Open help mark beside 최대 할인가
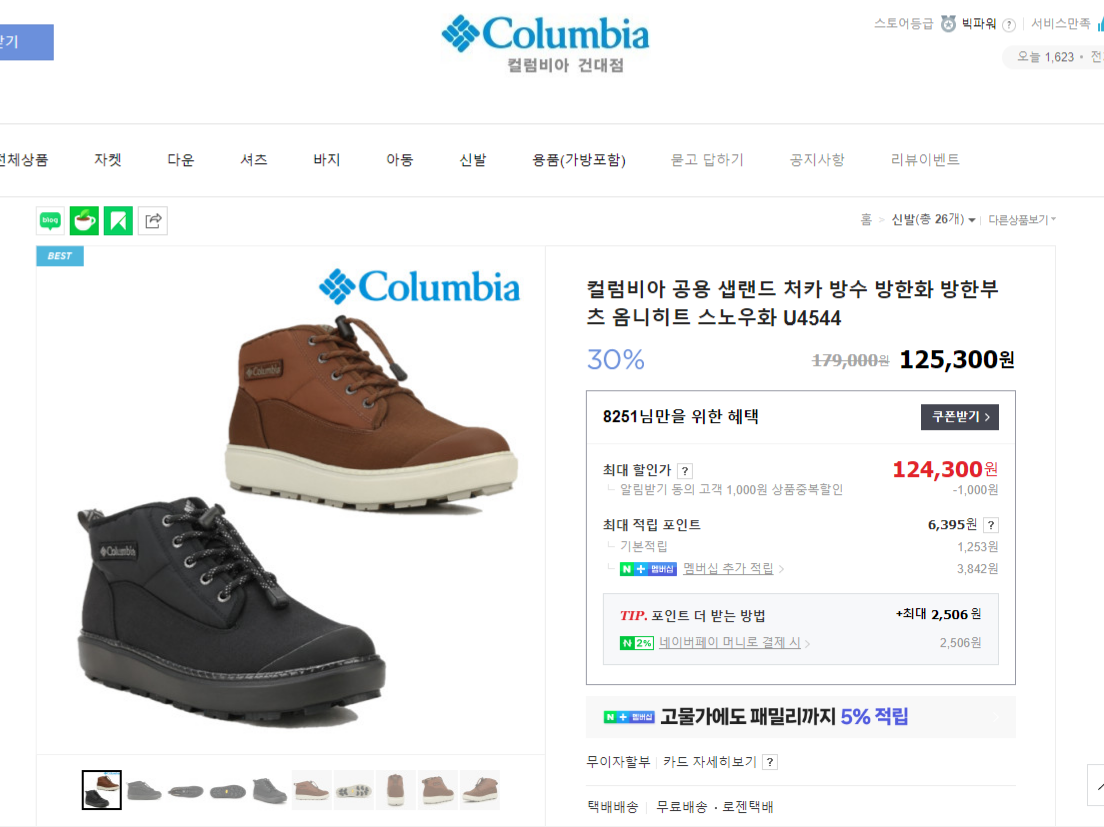 (685, 471)
